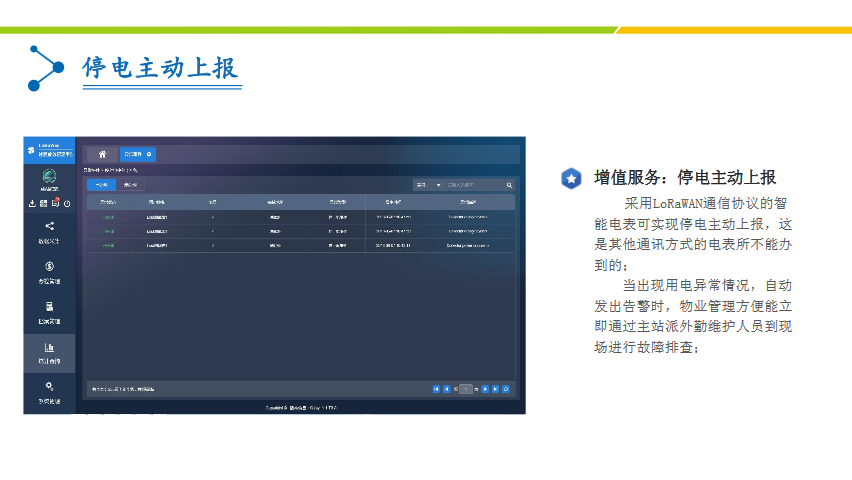Switch to the second sub-tab
The image size is (852, 480).
point(130,185)
